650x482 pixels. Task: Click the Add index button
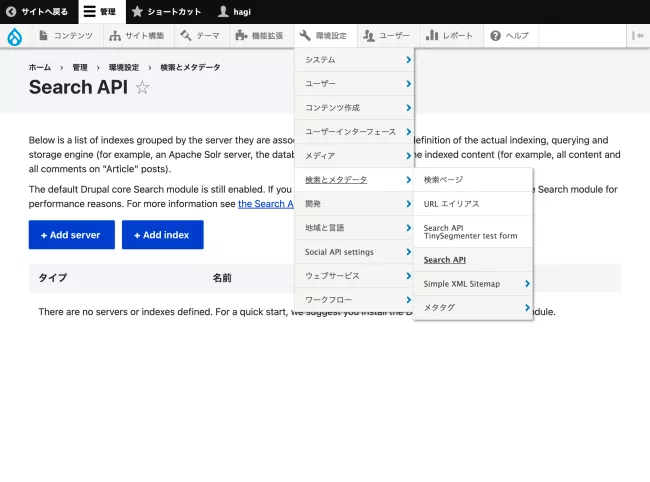coord(162,235)
